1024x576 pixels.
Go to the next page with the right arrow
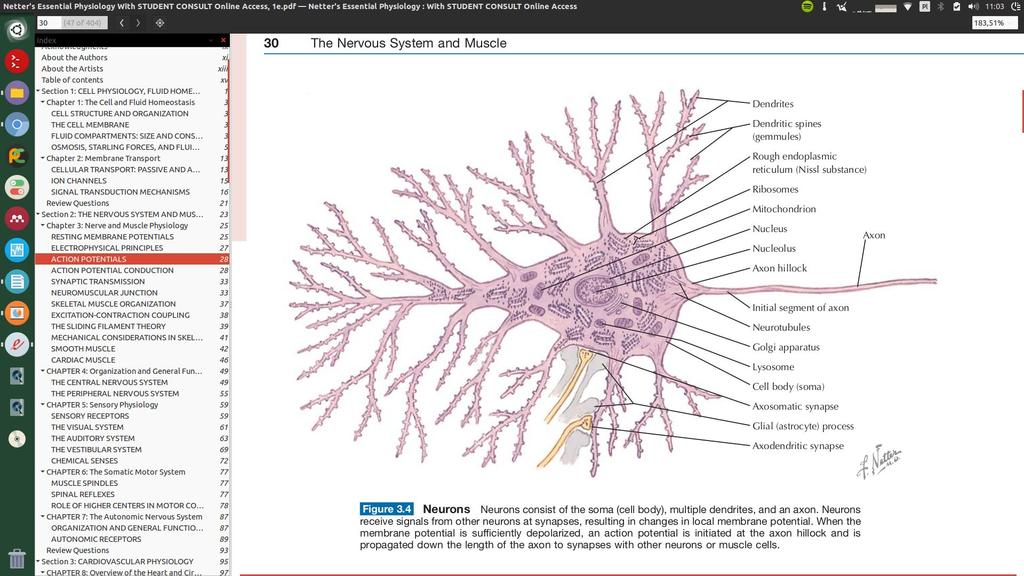138,23
